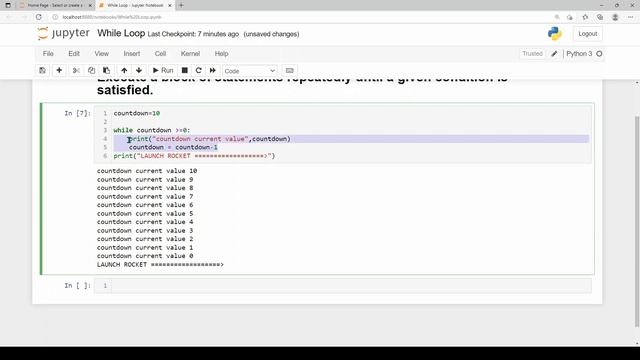Viewport: 640px width, 360px height.
Task: Restart kernel and run all cells icon
Action: [213, 71]
